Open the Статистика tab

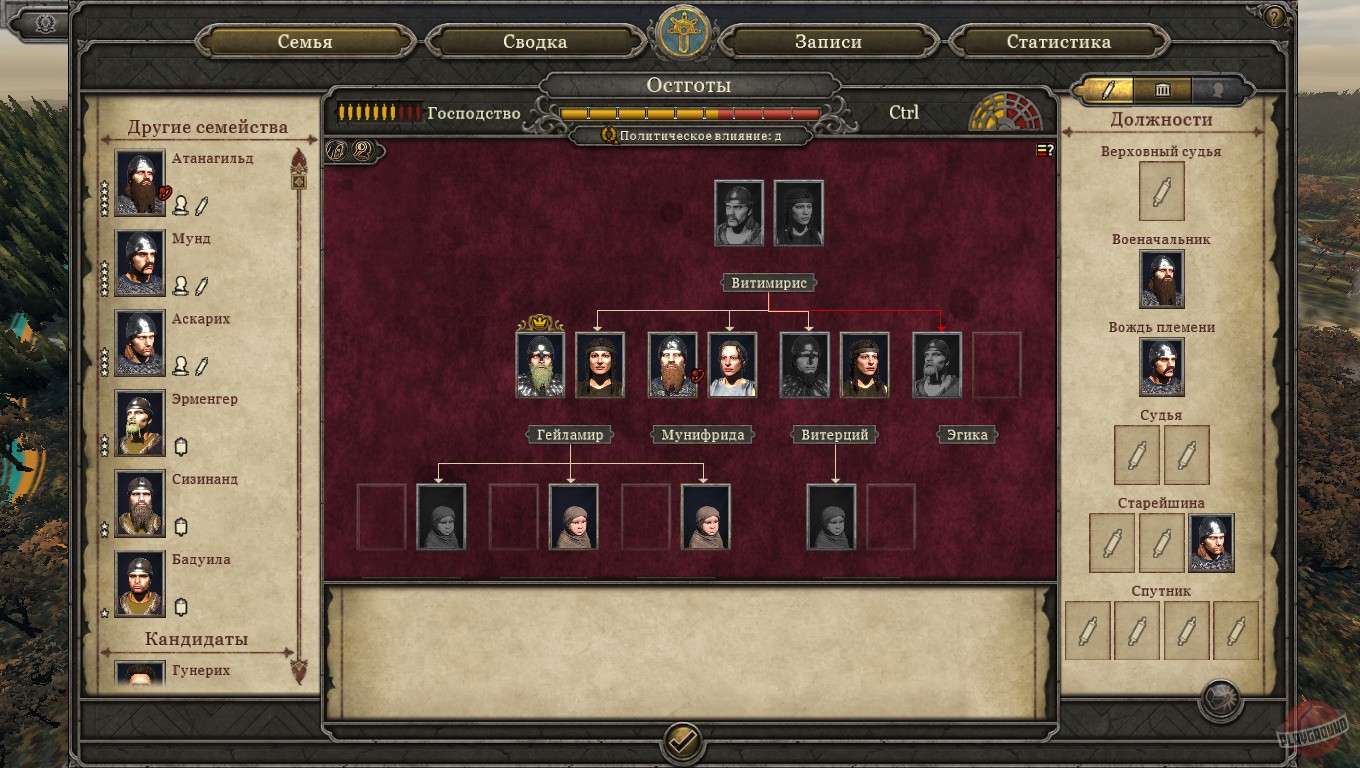click(x=1058, y=42)
